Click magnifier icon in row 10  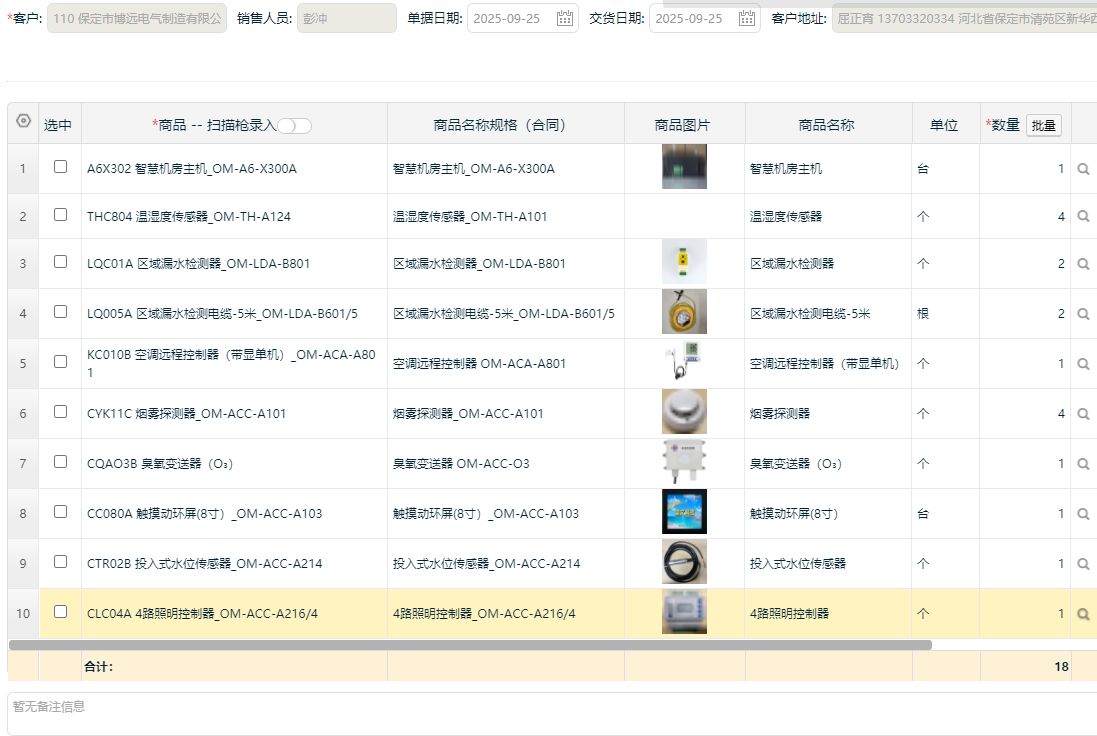pos(1083,614)
